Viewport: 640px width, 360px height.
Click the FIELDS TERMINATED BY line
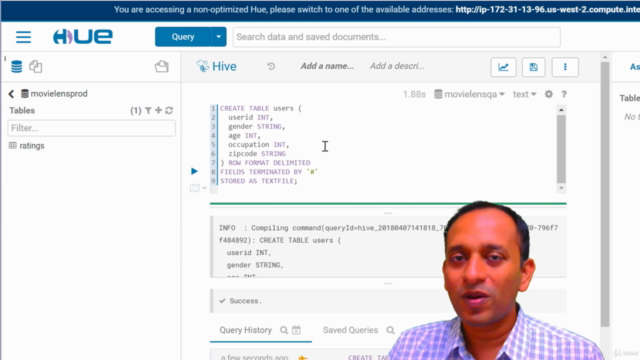tap(269, 172)
